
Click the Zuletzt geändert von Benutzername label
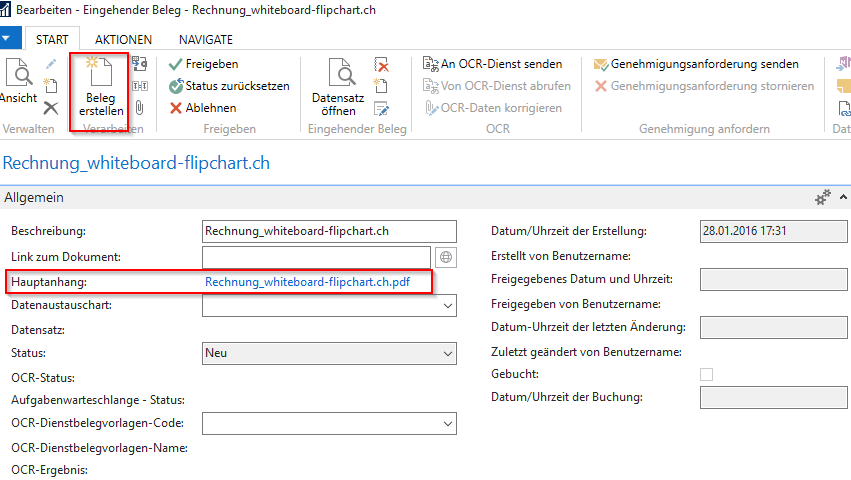pos(586,352)
